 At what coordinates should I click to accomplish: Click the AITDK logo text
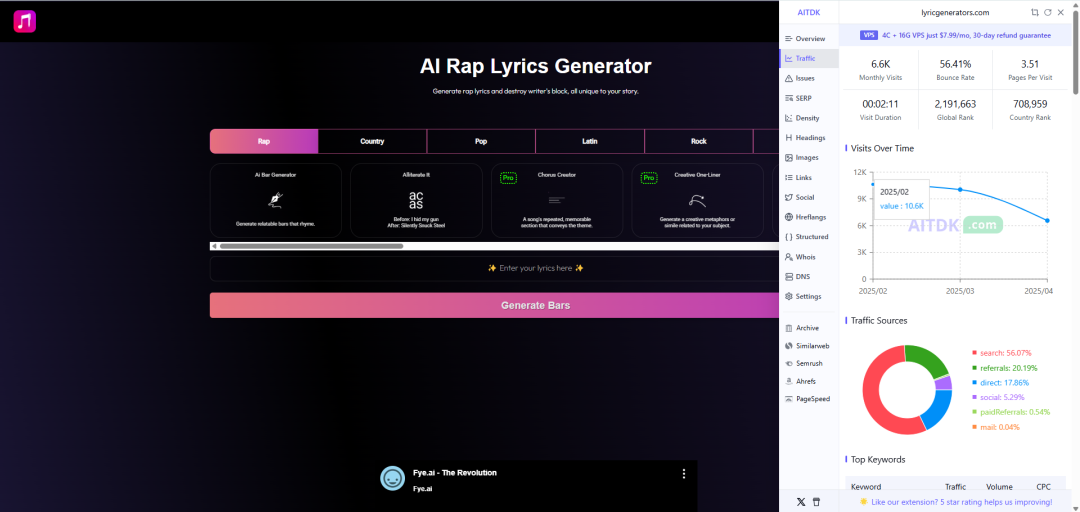click(808, 12)
